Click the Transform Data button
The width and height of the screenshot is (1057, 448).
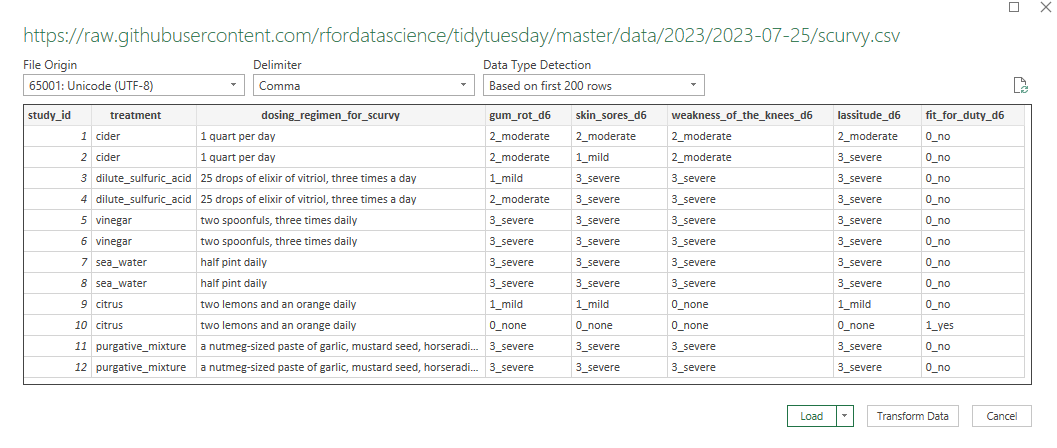tap(912, 416)
